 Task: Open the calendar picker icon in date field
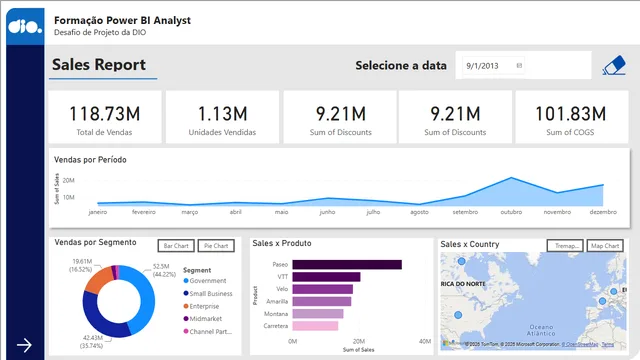tap(519, 65)
